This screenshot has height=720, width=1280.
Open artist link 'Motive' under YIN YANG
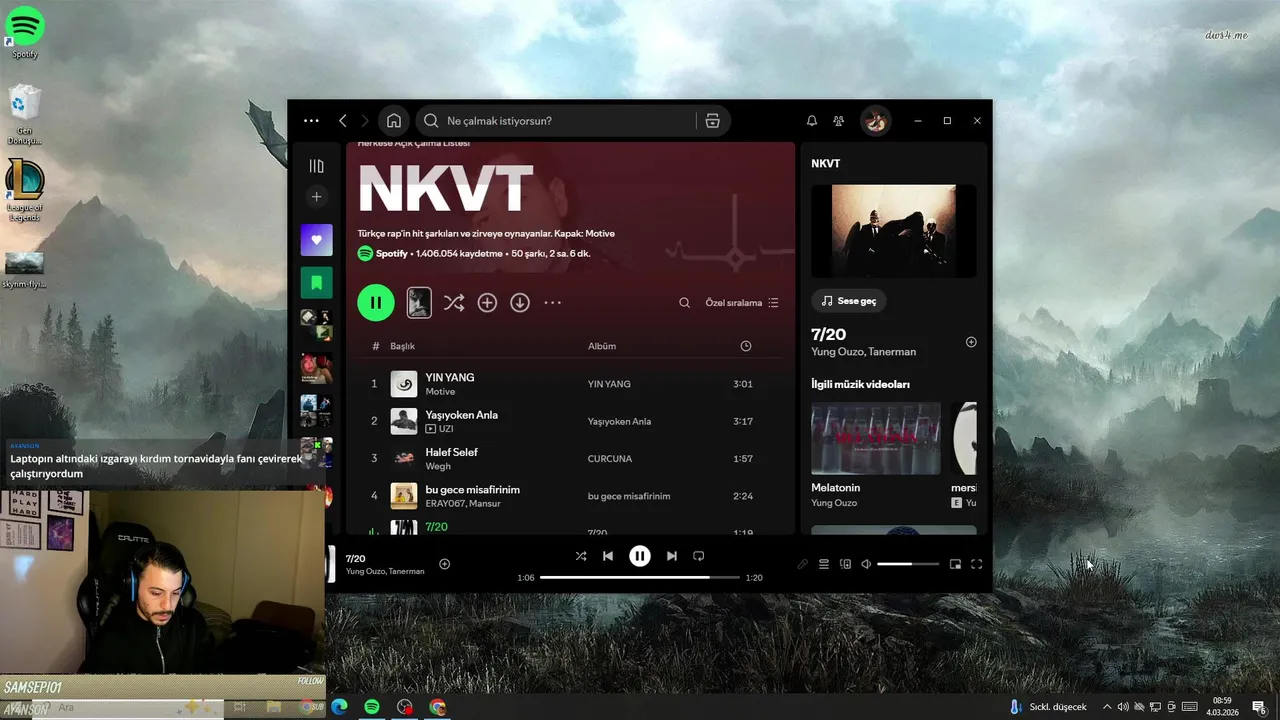[x=440, y=392]
